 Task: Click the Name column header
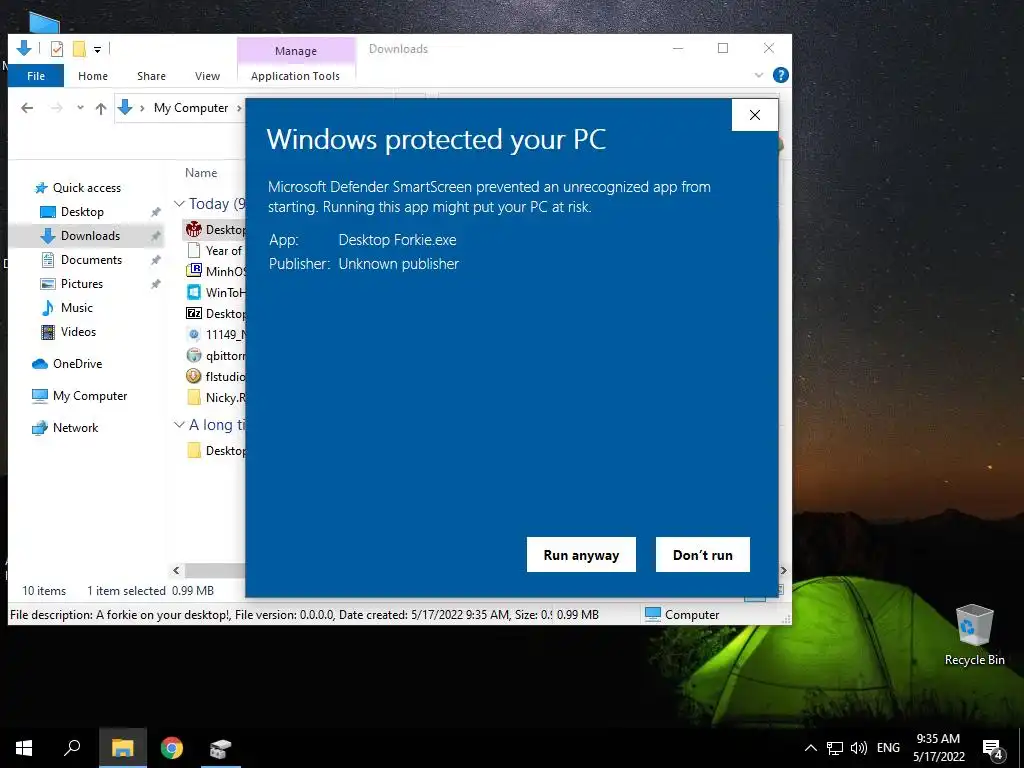(x=201, y=173)
